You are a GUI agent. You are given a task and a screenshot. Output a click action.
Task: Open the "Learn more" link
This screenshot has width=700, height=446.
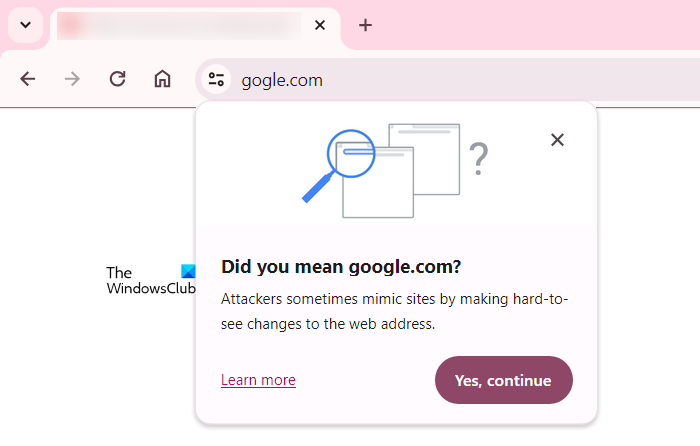[x=258, y=380]
